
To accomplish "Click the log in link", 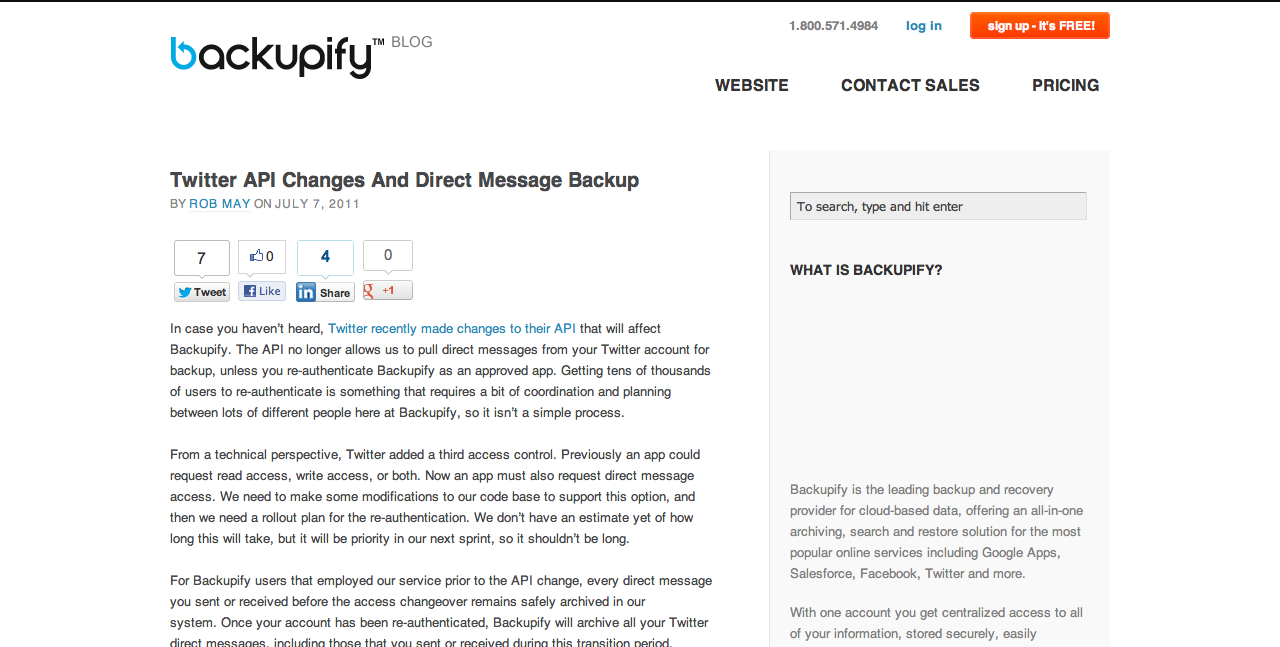I will coord(924,26).
